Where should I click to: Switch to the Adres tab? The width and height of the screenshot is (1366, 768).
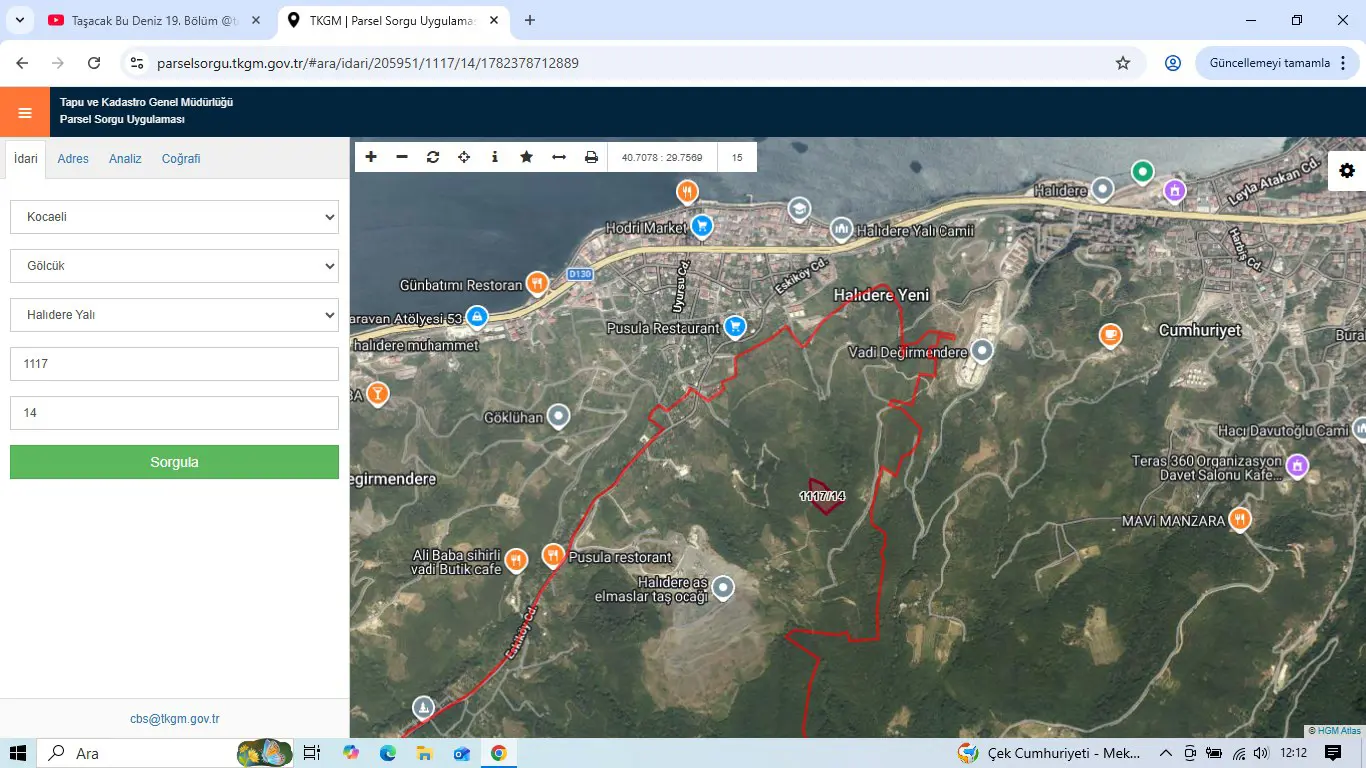[x=73, y=158]
